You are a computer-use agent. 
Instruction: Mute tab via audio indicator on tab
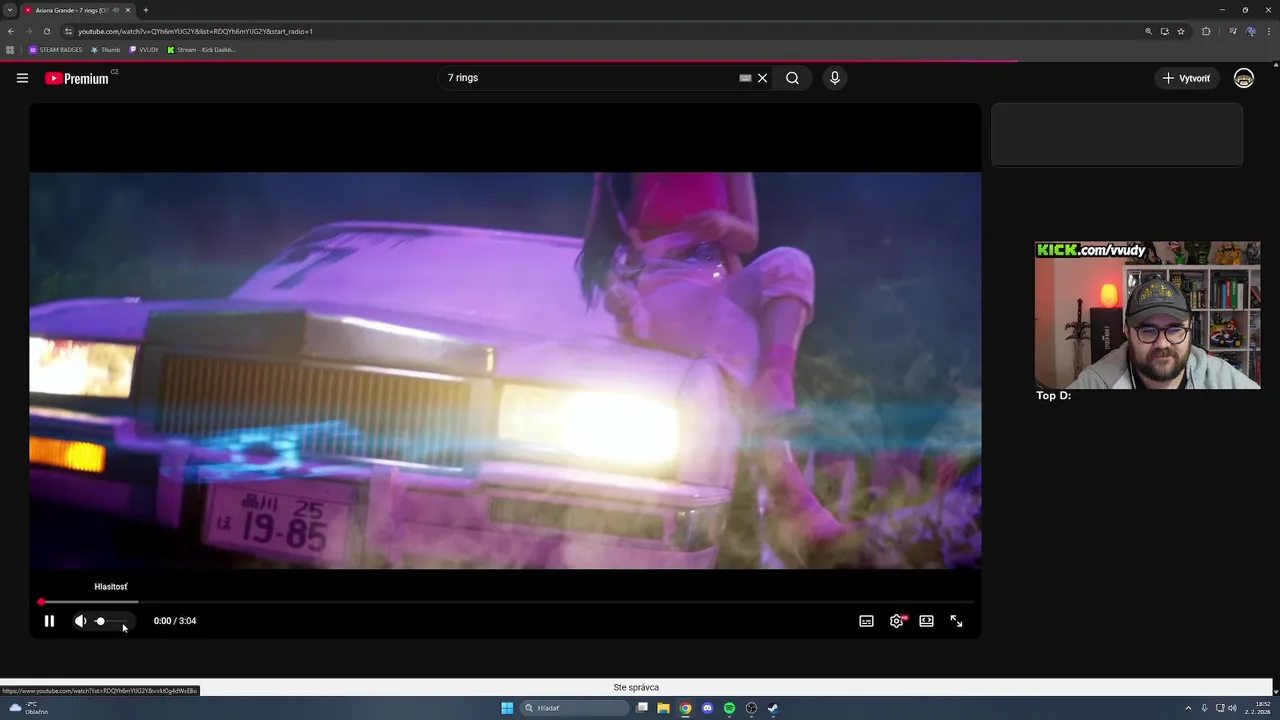pyautogui.click(x=116, y=10)
